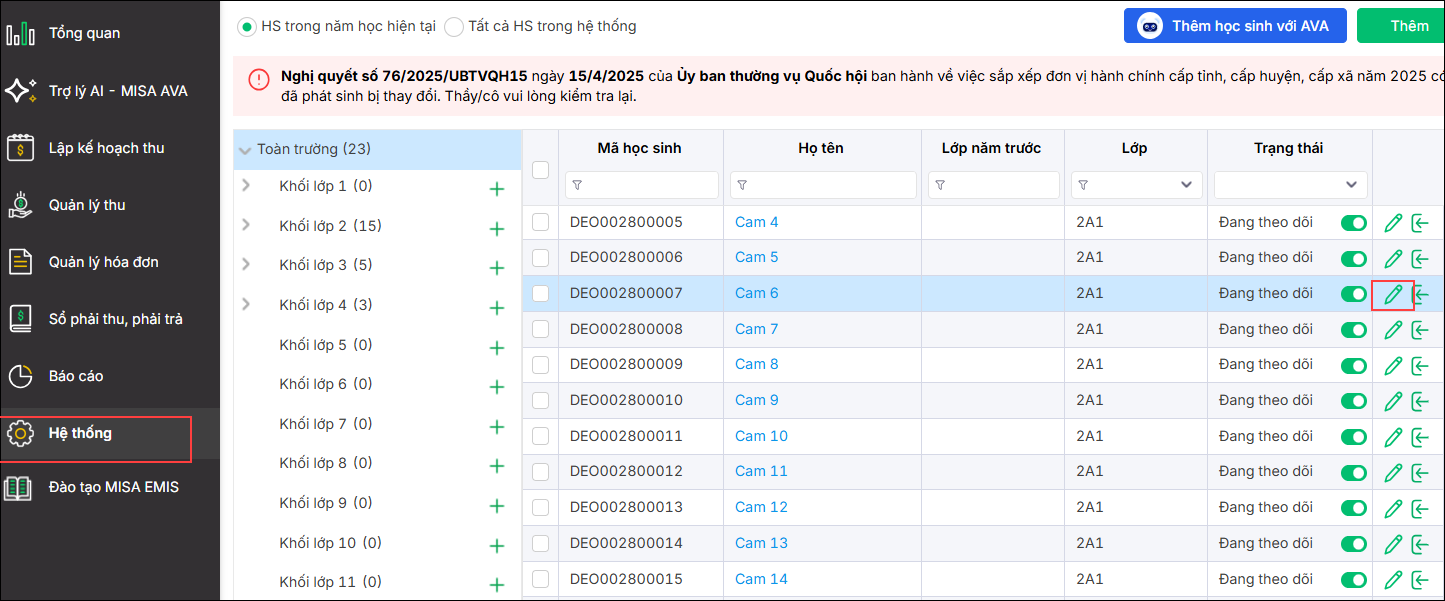The width and height of the screenshot is (1445, 601).
Task: Edit student Cam 10 with pencil icon
Action: (x=1393, y=437)
